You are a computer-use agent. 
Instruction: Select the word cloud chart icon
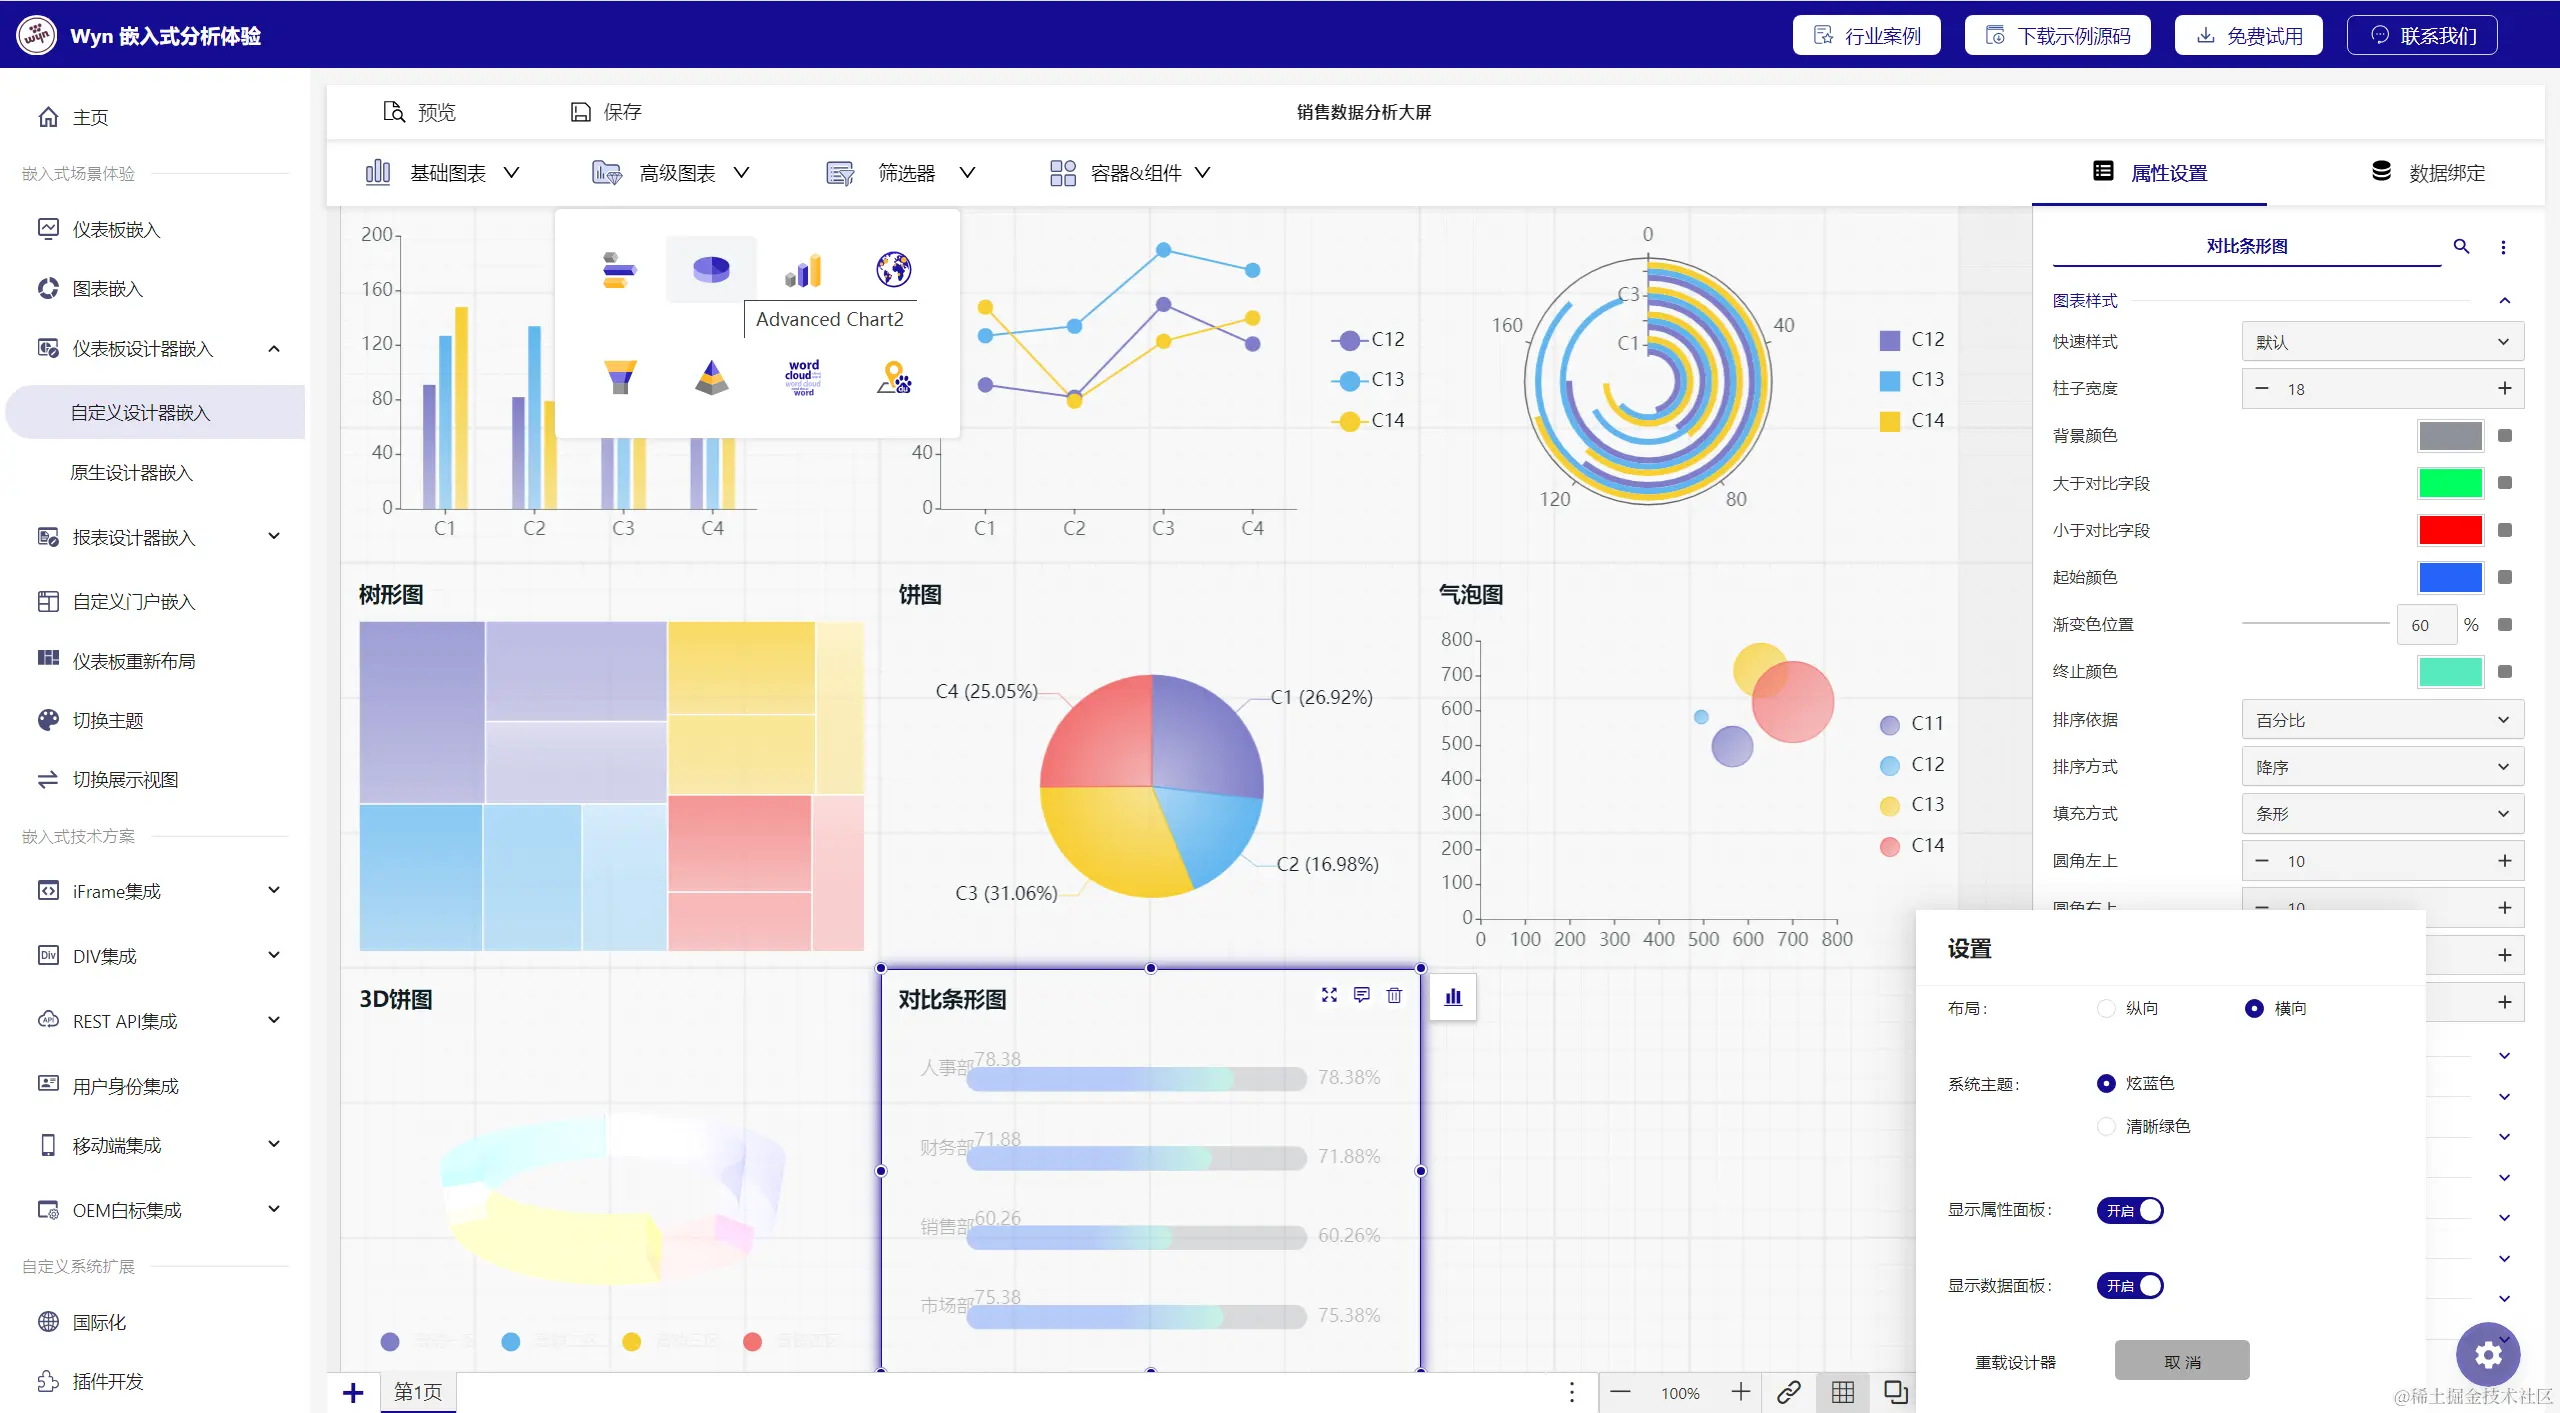tap(802, 378)
